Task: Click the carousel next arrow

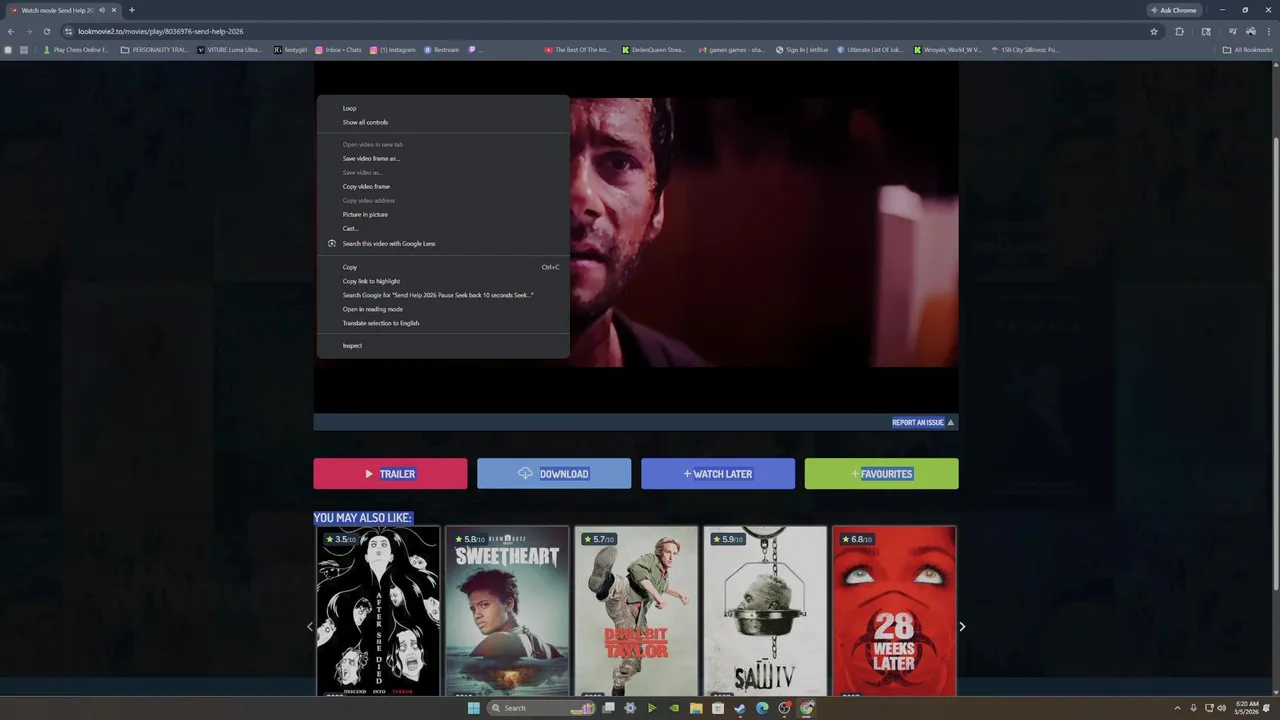Action: tap(962, 627)
